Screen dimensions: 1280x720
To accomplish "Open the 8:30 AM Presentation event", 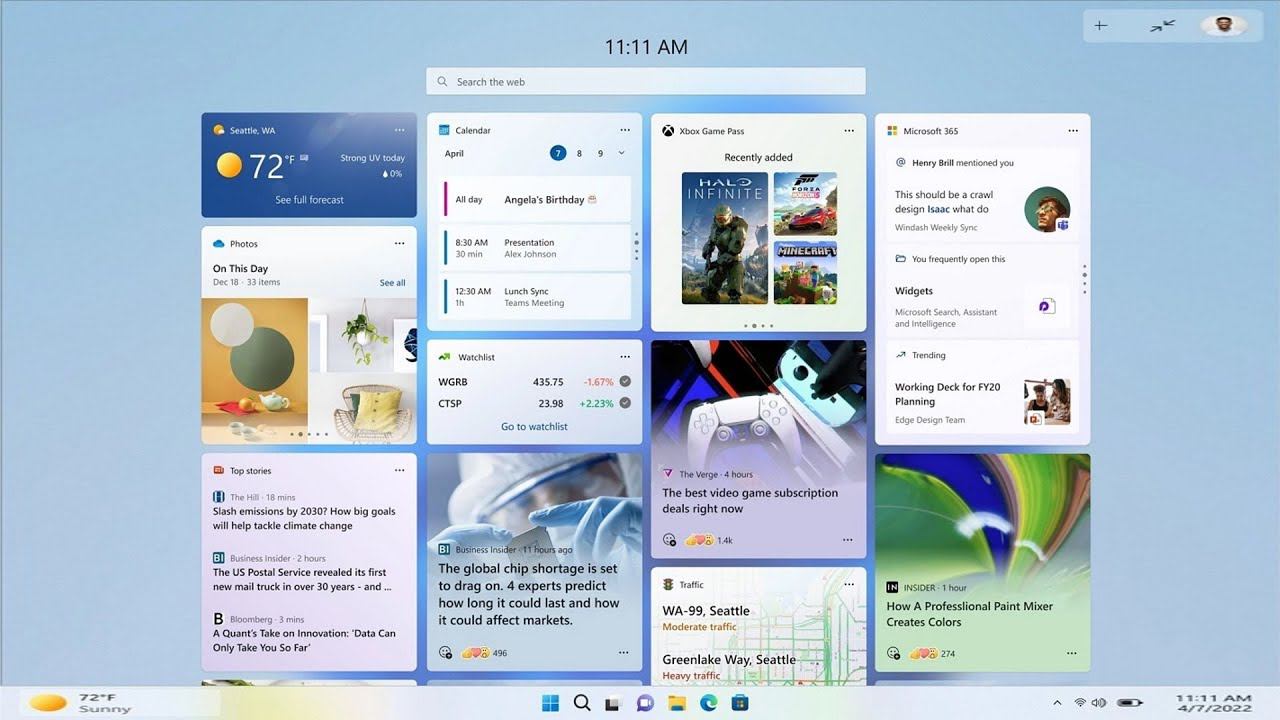I will click(536, 248).
